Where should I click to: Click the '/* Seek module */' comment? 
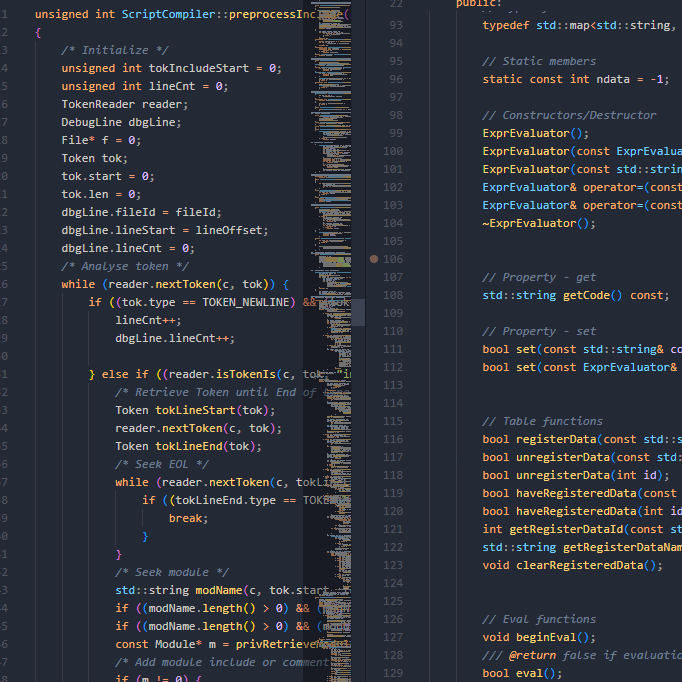point(170,572)
